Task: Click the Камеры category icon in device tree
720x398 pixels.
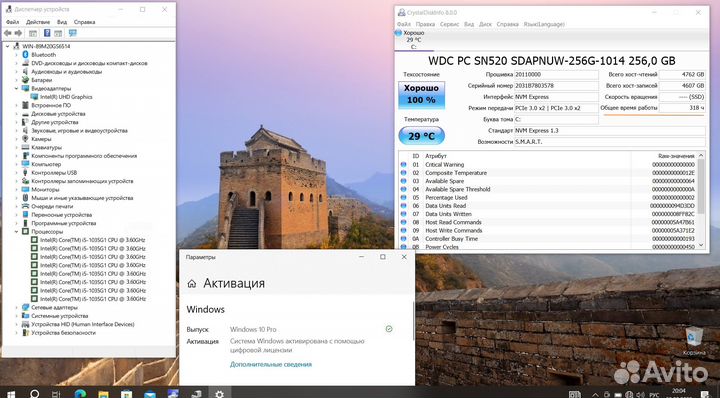Action: point(26,139)
